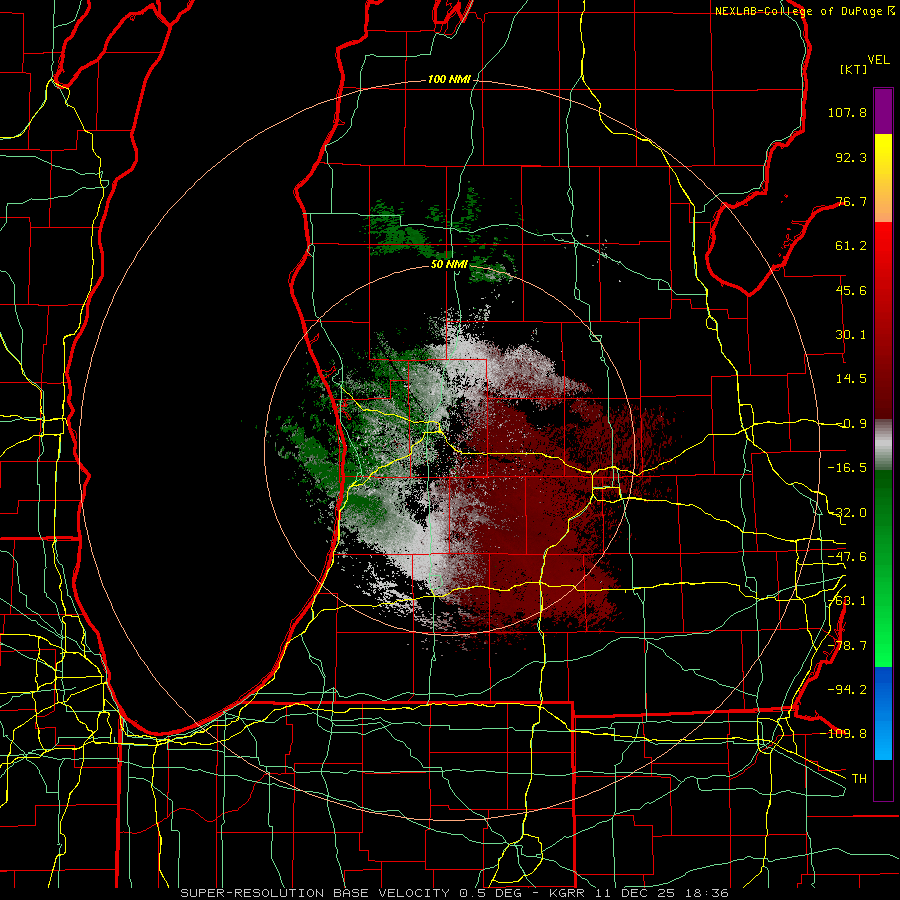Click the -78.7 velocity scale value
This screenshot has height=900, width=900.
[847, 646]
